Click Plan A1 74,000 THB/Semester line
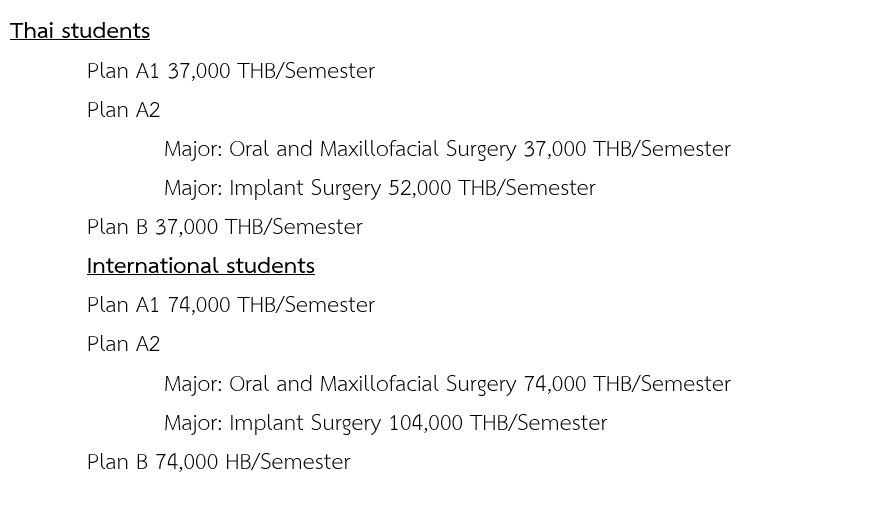878x516 pixels. pyautogui.click(x=231, y=305)
